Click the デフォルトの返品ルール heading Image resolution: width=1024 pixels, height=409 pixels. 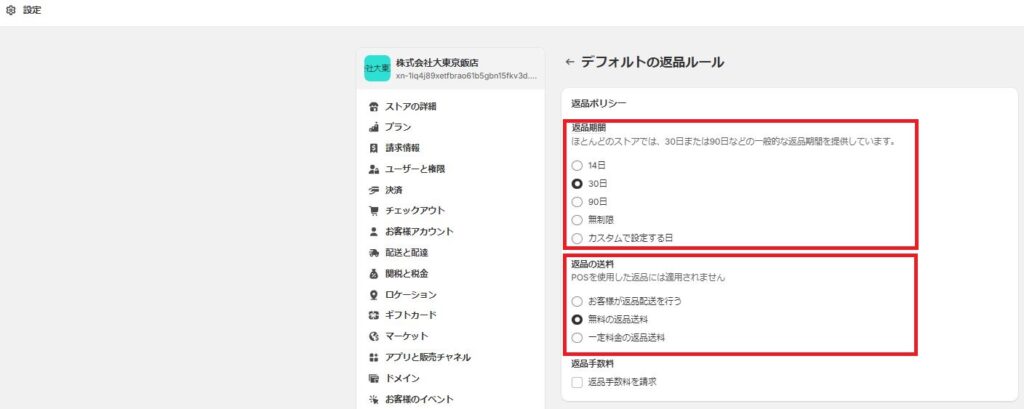click(x=652, y=62)
